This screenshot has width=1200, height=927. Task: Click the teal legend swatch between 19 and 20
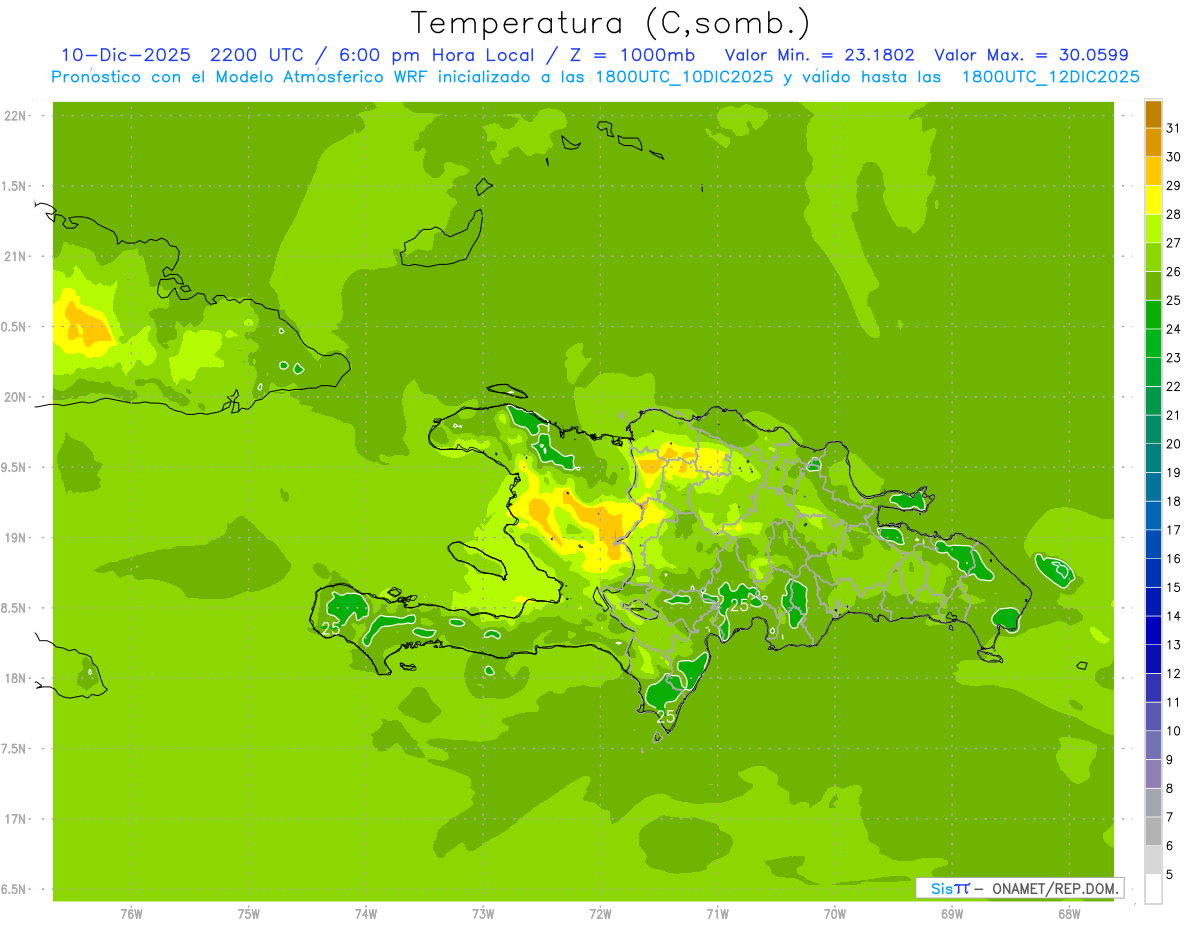pos(1153,459)
